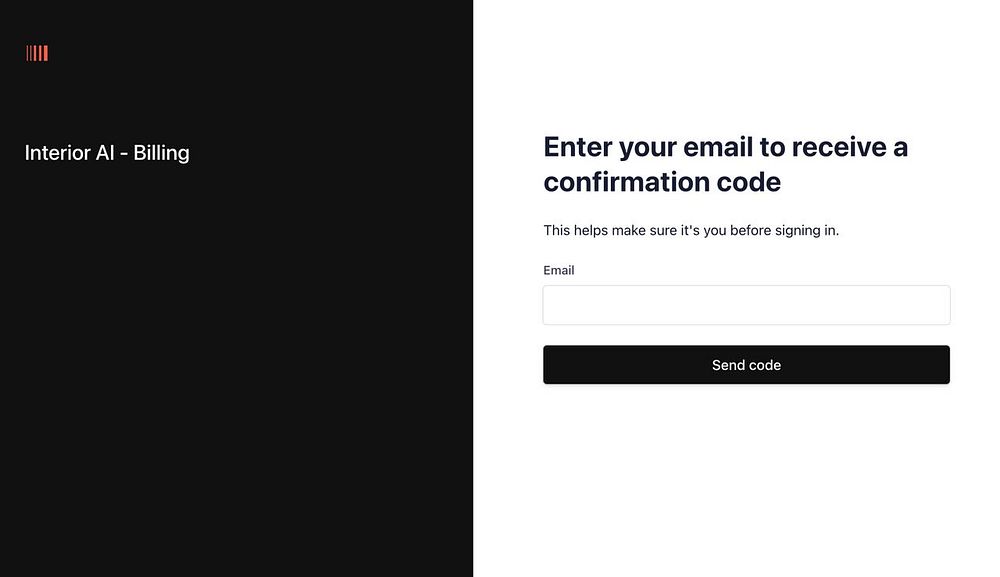Click the "This helps make sure" subtitle
Screen dimensions: 1000x577
690,230
